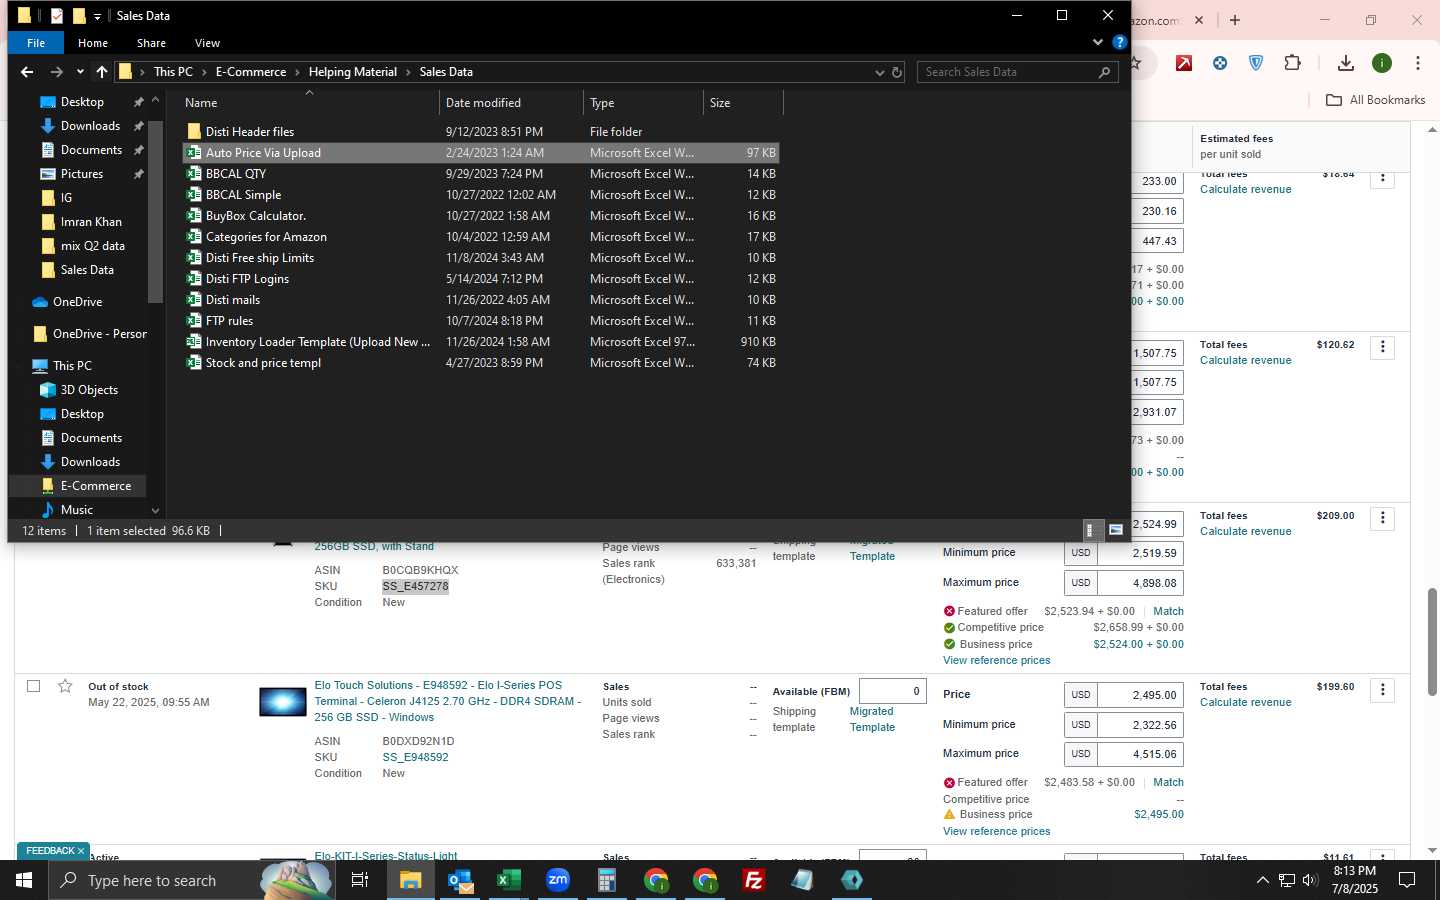
Task: Open Chrome Downloads icon
Action: (1346, 63)
